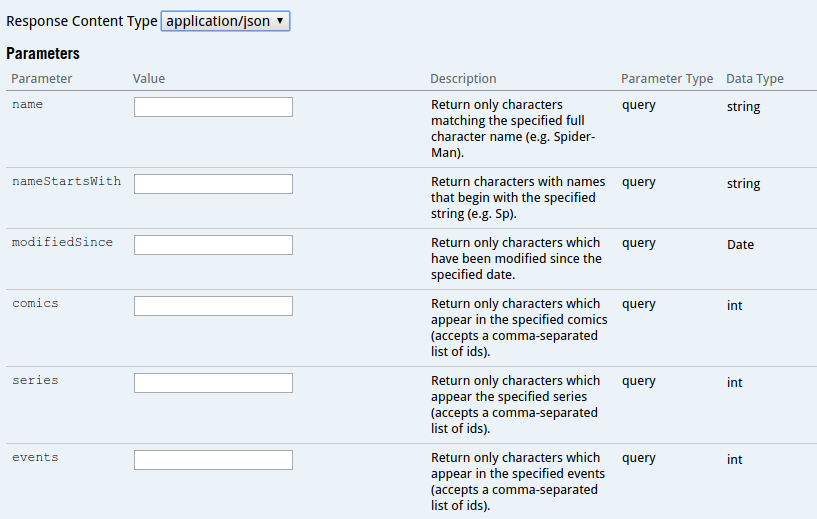Click the name parameter value field
Image resolution: width=817 pixels, height=519 pixels.
point(213,107)
